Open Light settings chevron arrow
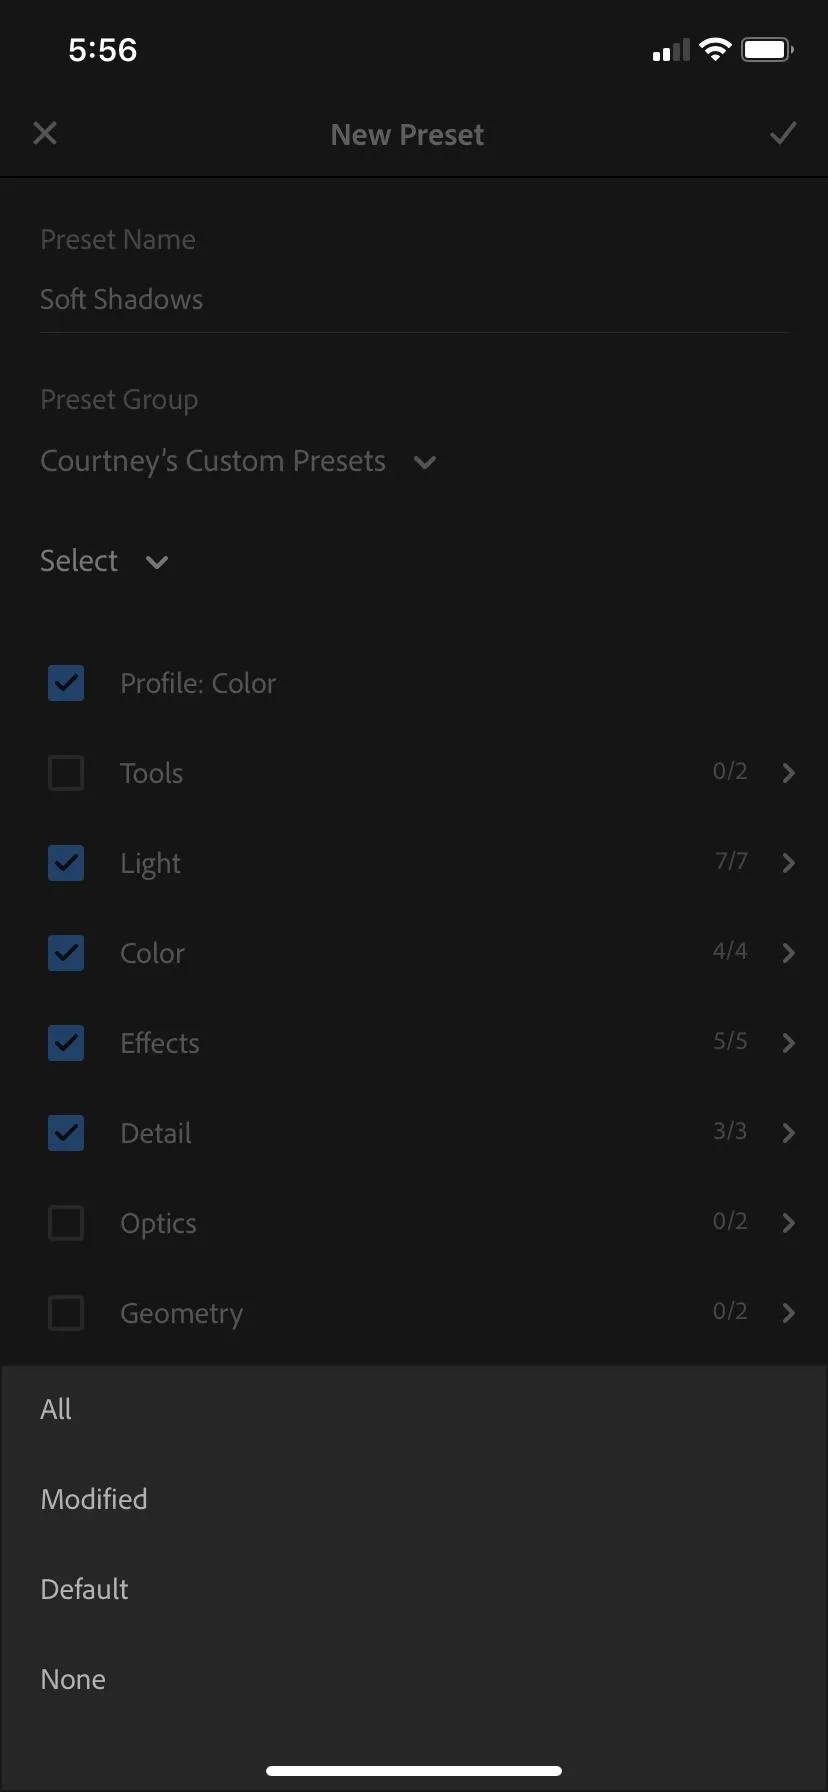The height and width of the screenshot is (1792, 828). pos(788,863)
